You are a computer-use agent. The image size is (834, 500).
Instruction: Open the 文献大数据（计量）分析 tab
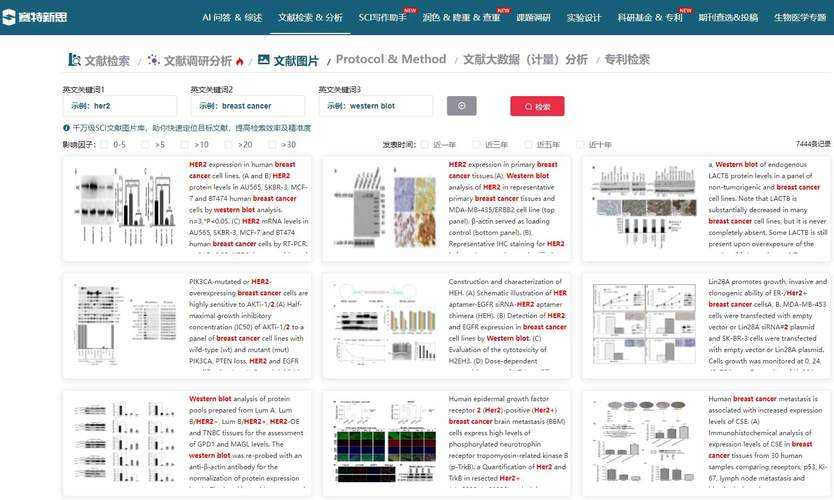tap(526, 60)
